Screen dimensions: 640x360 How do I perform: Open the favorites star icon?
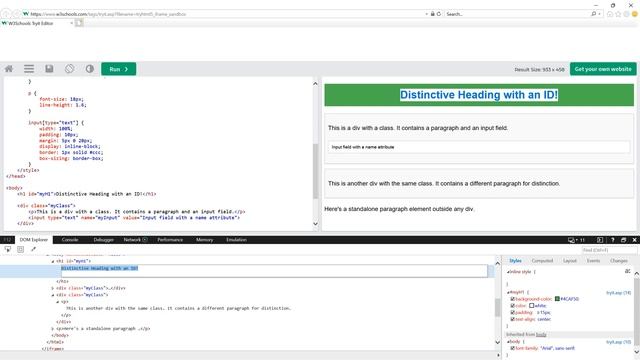618,14
